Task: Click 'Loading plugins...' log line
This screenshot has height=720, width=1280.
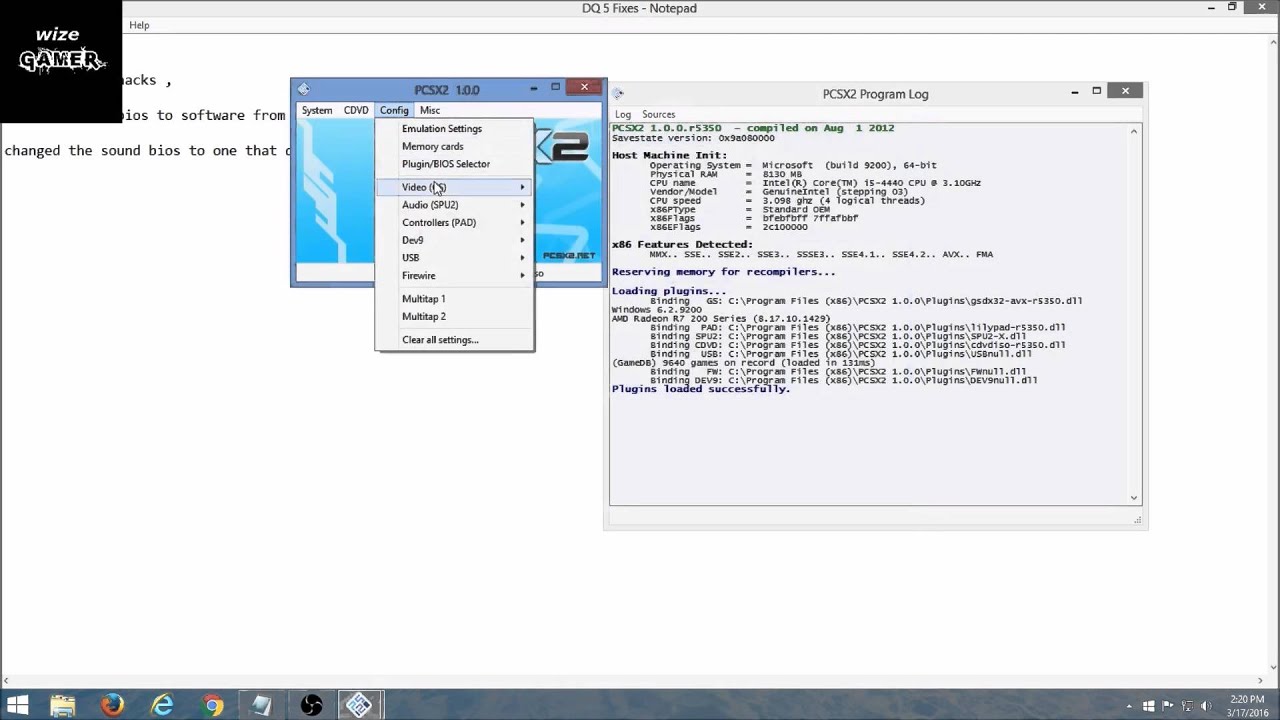Action: pyautogui.click(x=669, y=291)
